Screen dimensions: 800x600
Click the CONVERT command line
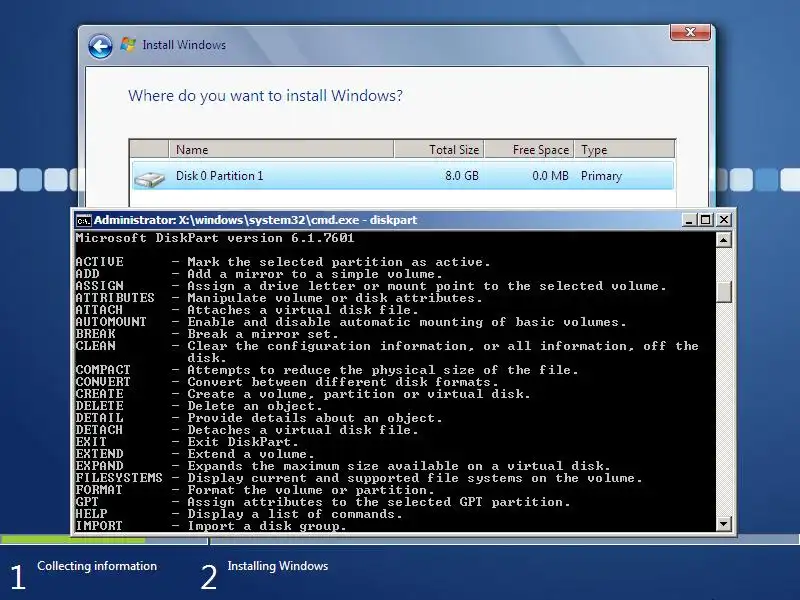287,382
